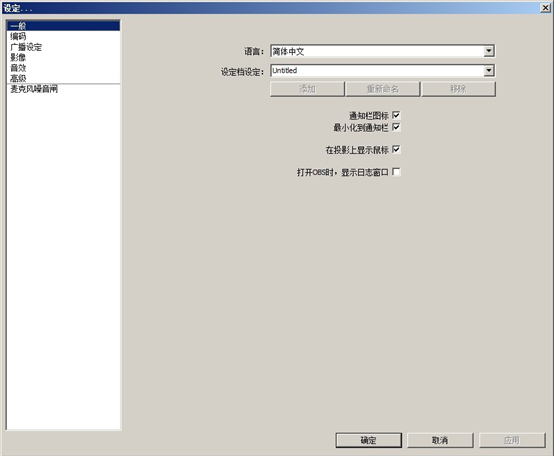Click the 重新命名 profile button
554x456 pixels.
pyautogui.click(x=383, y=89)
